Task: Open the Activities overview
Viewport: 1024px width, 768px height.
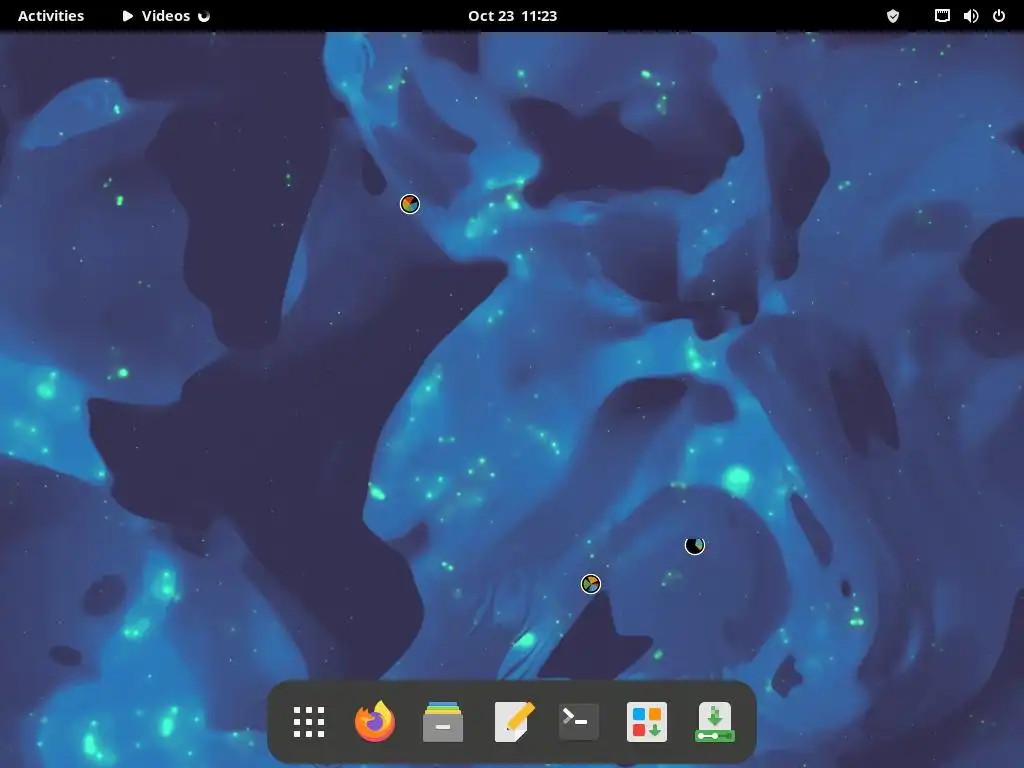Action: (x=51, y=16)
